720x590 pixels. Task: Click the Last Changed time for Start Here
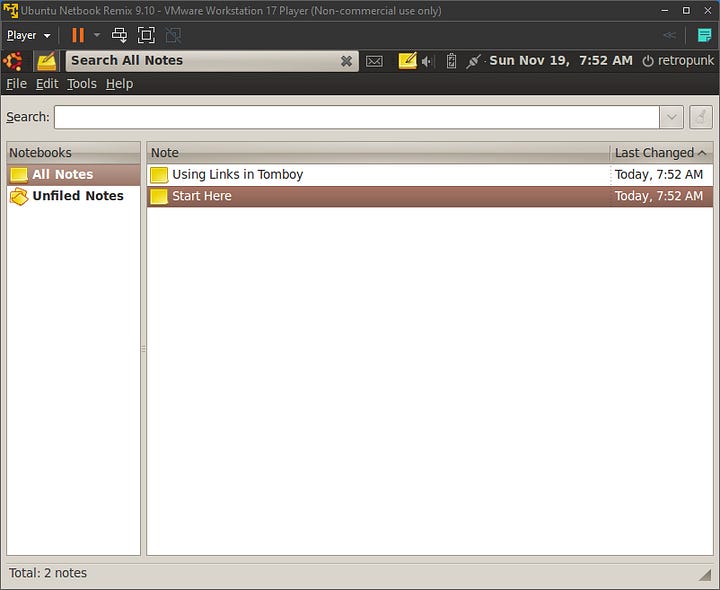(659, 196)
